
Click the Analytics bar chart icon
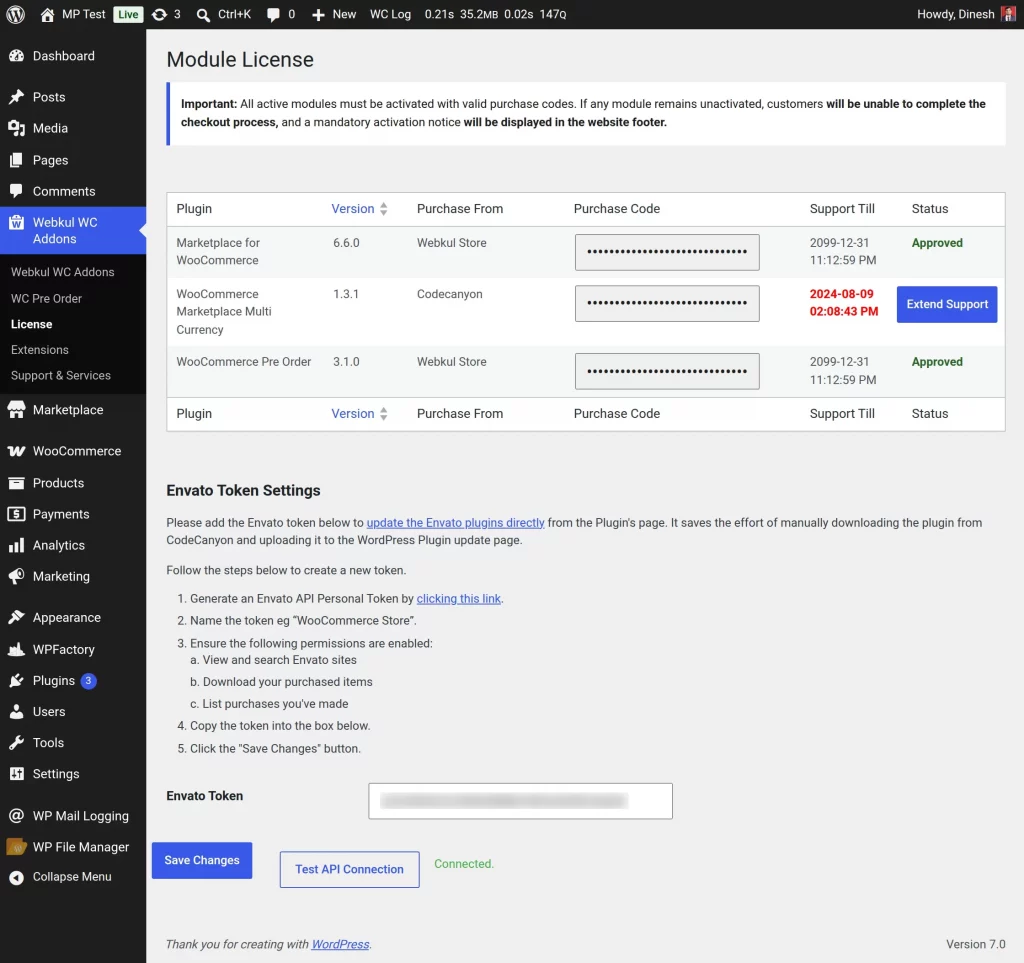click(x=16, y=545)
